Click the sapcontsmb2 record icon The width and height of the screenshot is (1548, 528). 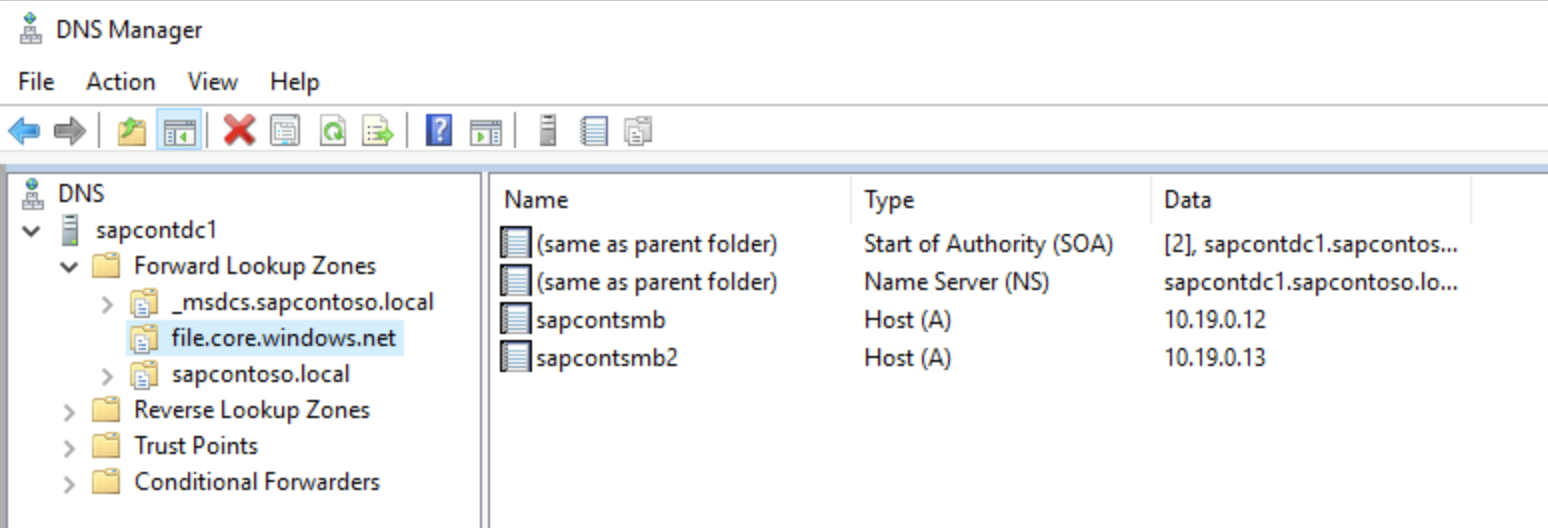point(515,357)
